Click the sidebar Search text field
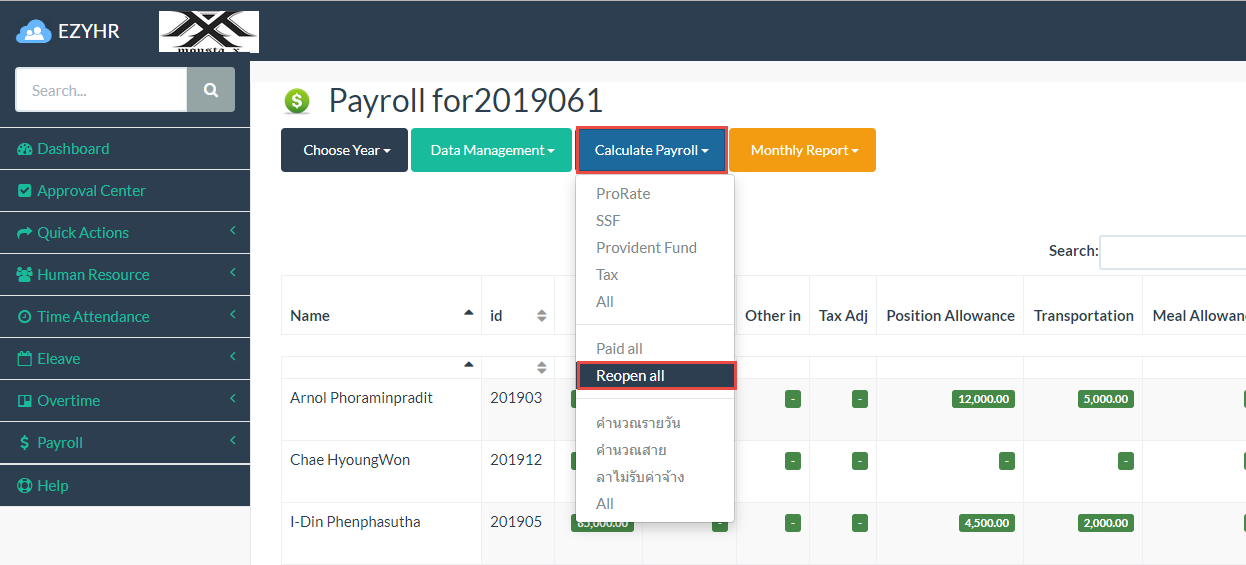 point(101,90)
